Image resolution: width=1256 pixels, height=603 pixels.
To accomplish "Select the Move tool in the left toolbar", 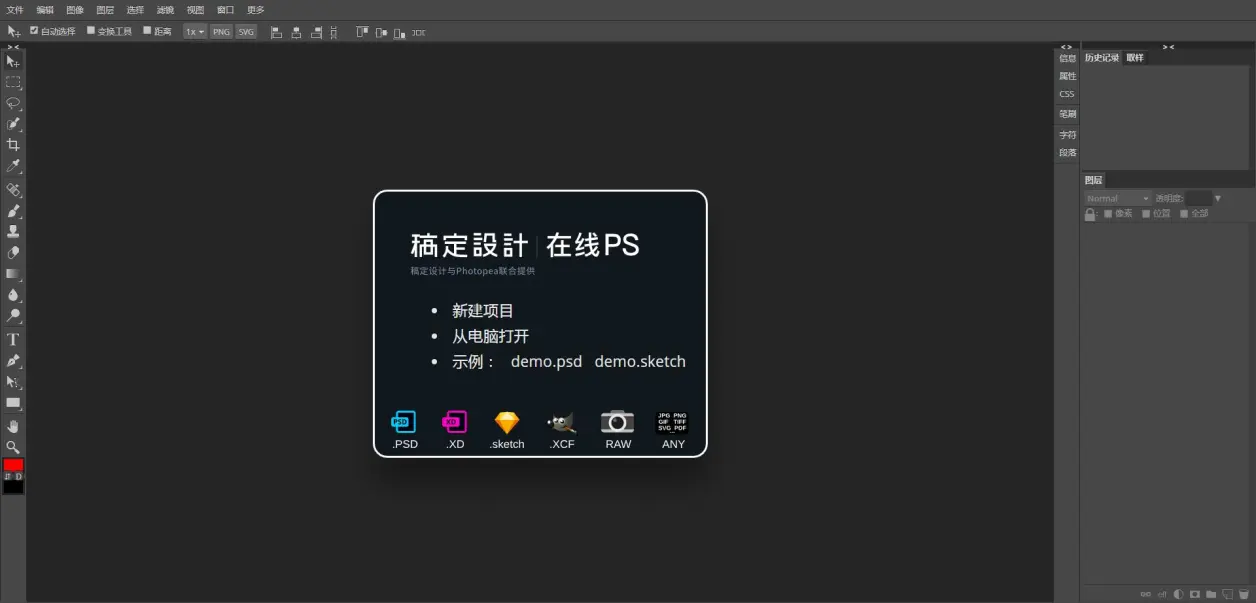I will click(x=13, y=62).
